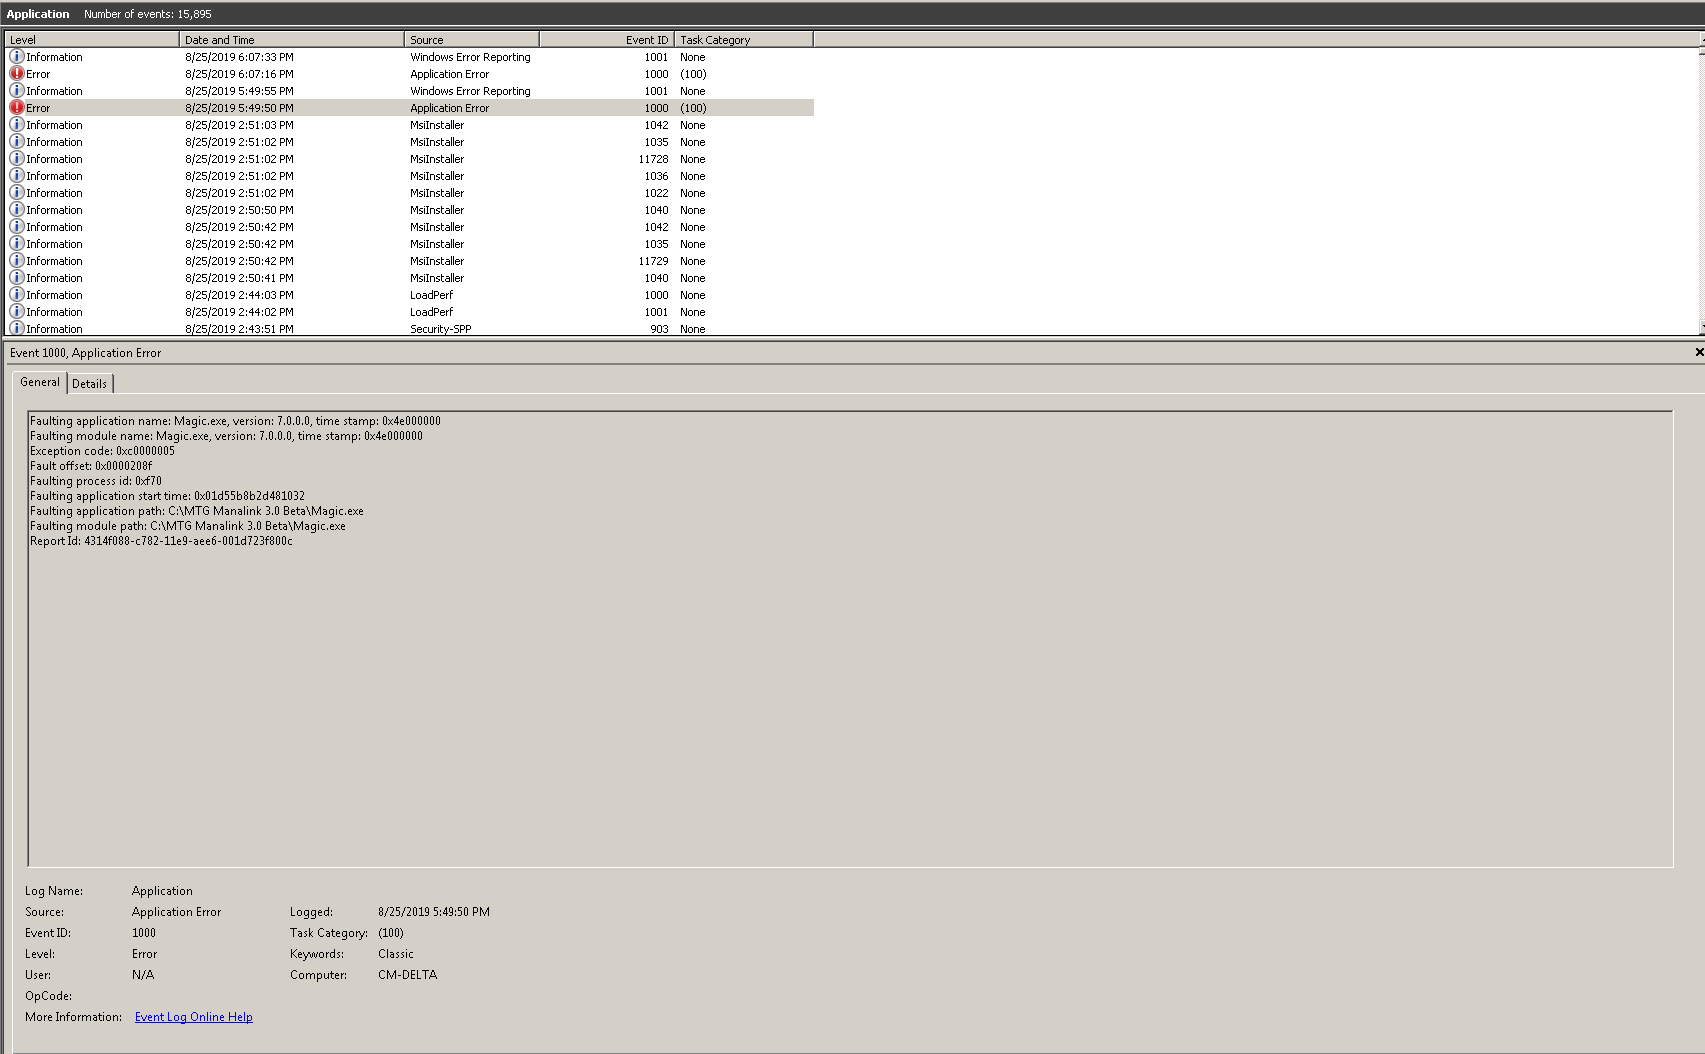Click the Keywords value 'Classic'
The width and height of the screenshot is (1705, 1054).
click(x=396, y=954)
